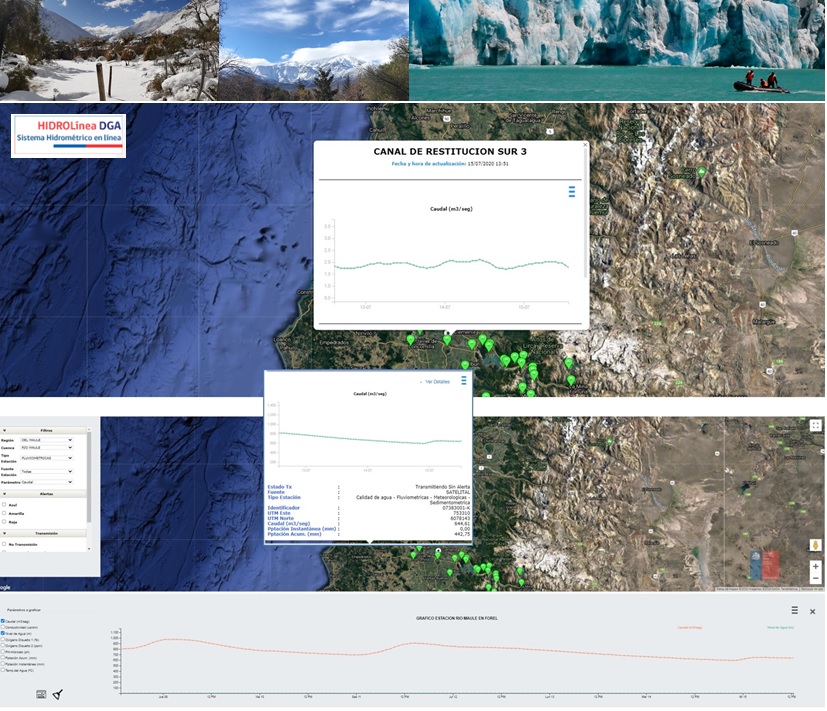
Task: Check the Roja alert checkbox
Action: (4, 522)
